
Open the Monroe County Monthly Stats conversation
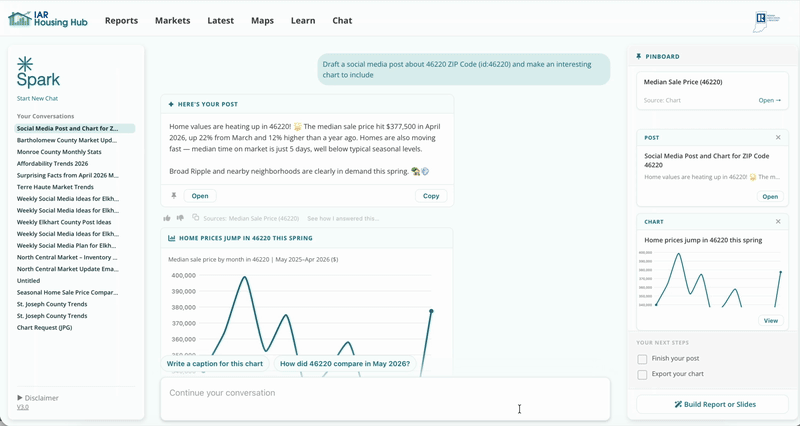pos(59,152)
